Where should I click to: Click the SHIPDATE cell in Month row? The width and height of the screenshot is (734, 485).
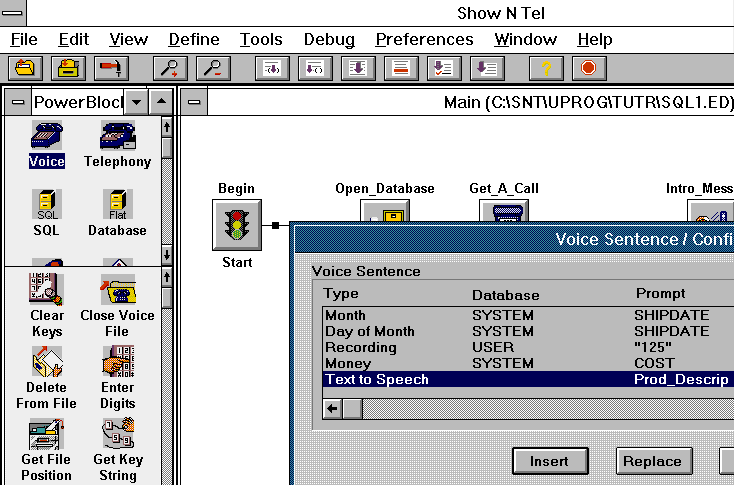(x=672, y=315)
